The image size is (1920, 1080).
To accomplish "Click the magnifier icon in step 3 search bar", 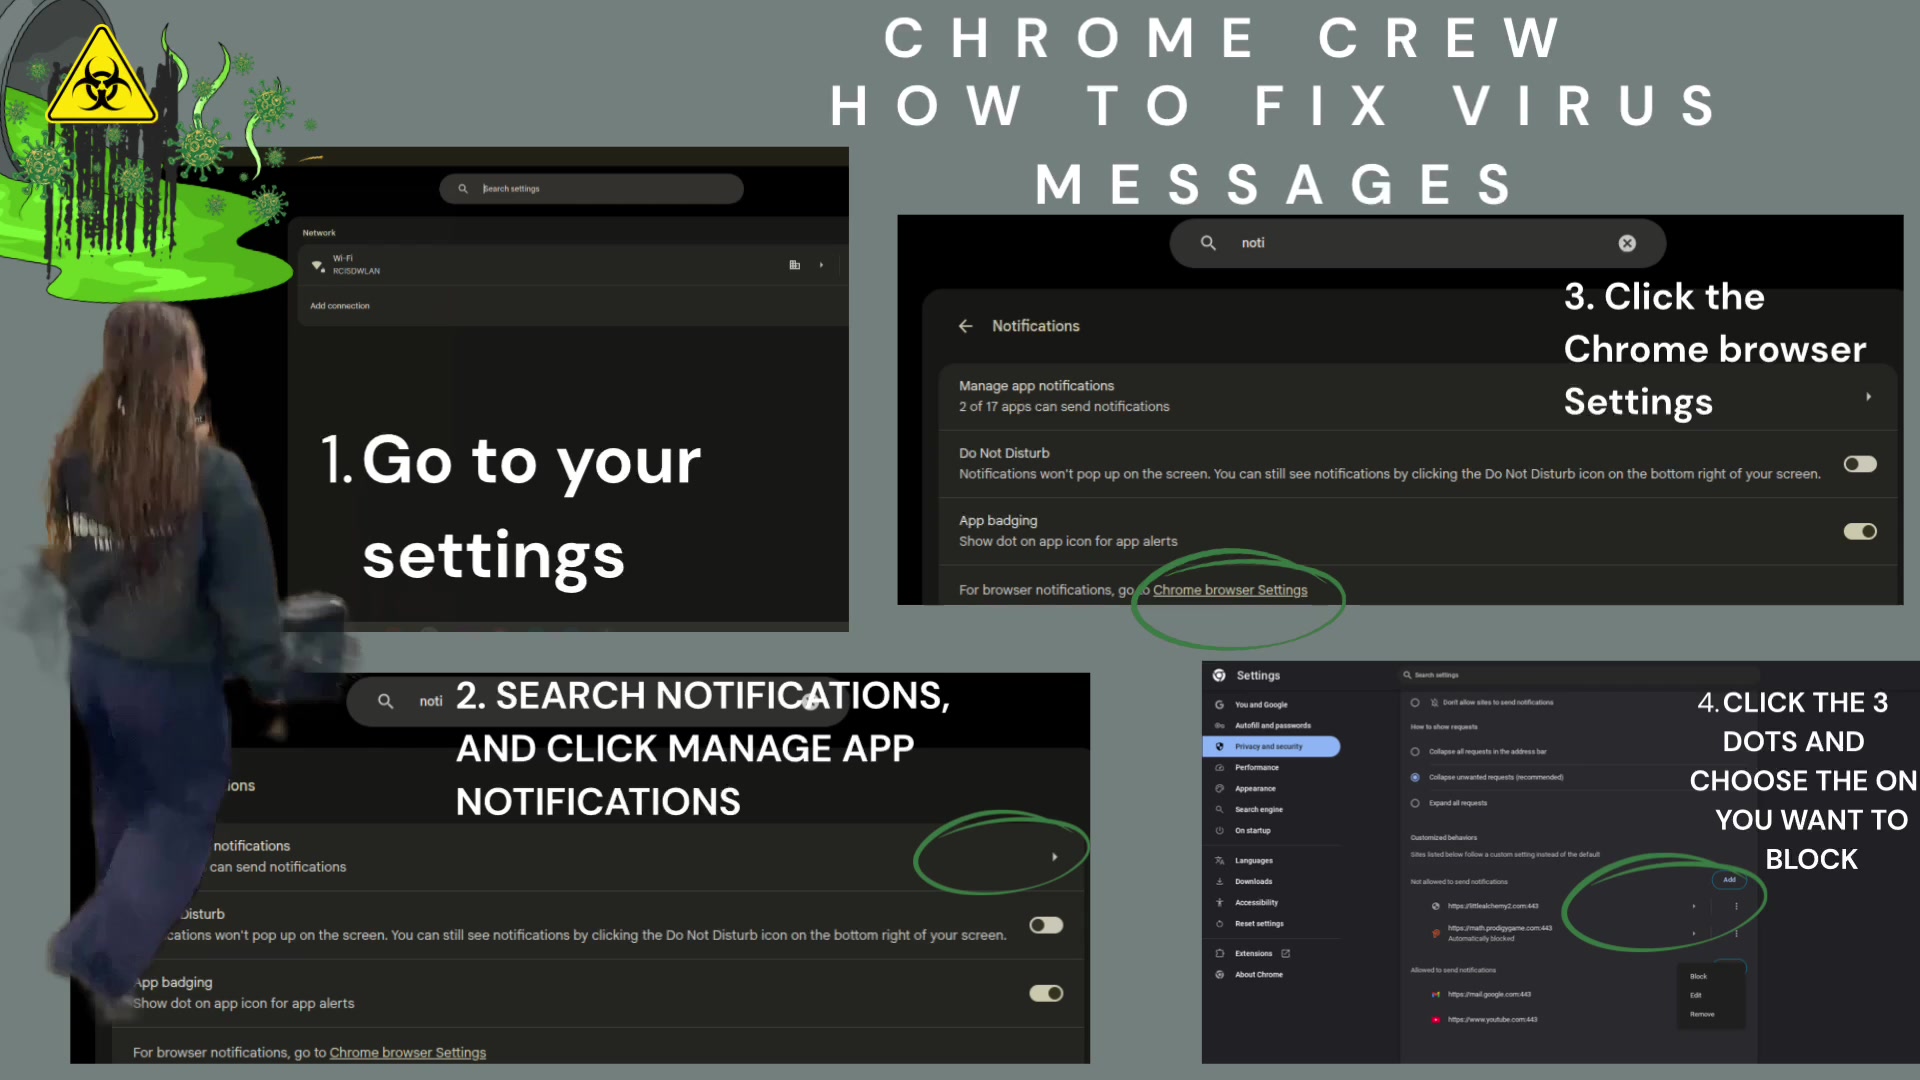I will tap(1208, 243).
